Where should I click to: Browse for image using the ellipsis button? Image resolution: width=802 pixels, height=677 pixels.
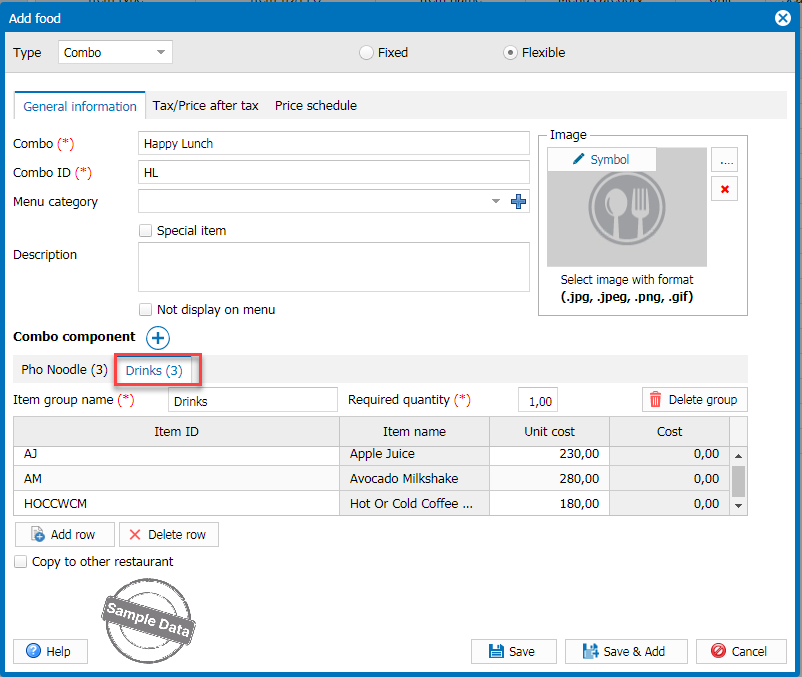(x=724, y=160)
